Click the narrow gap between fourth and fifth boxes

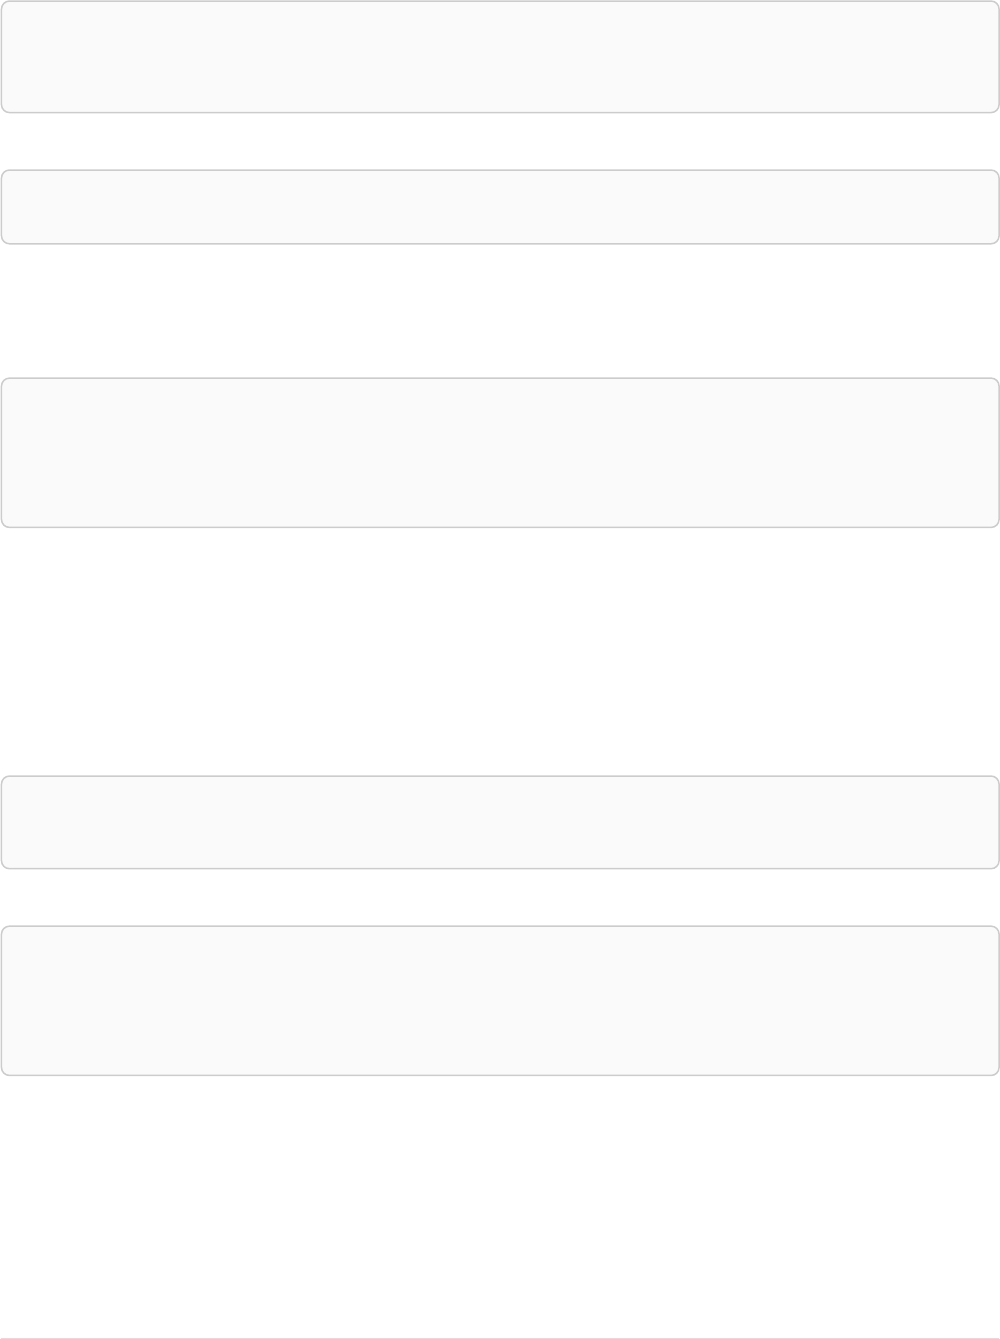point(500,897)
